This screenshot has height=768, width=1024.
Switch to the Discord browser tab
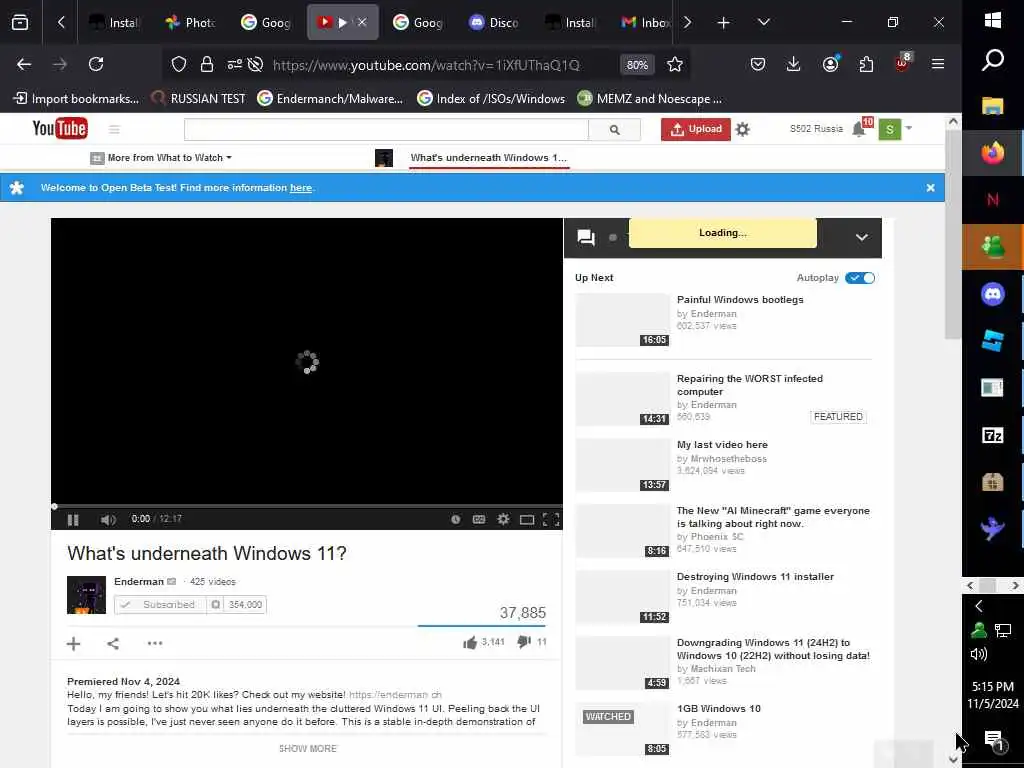pyautogui.click(x=494, y=23)
